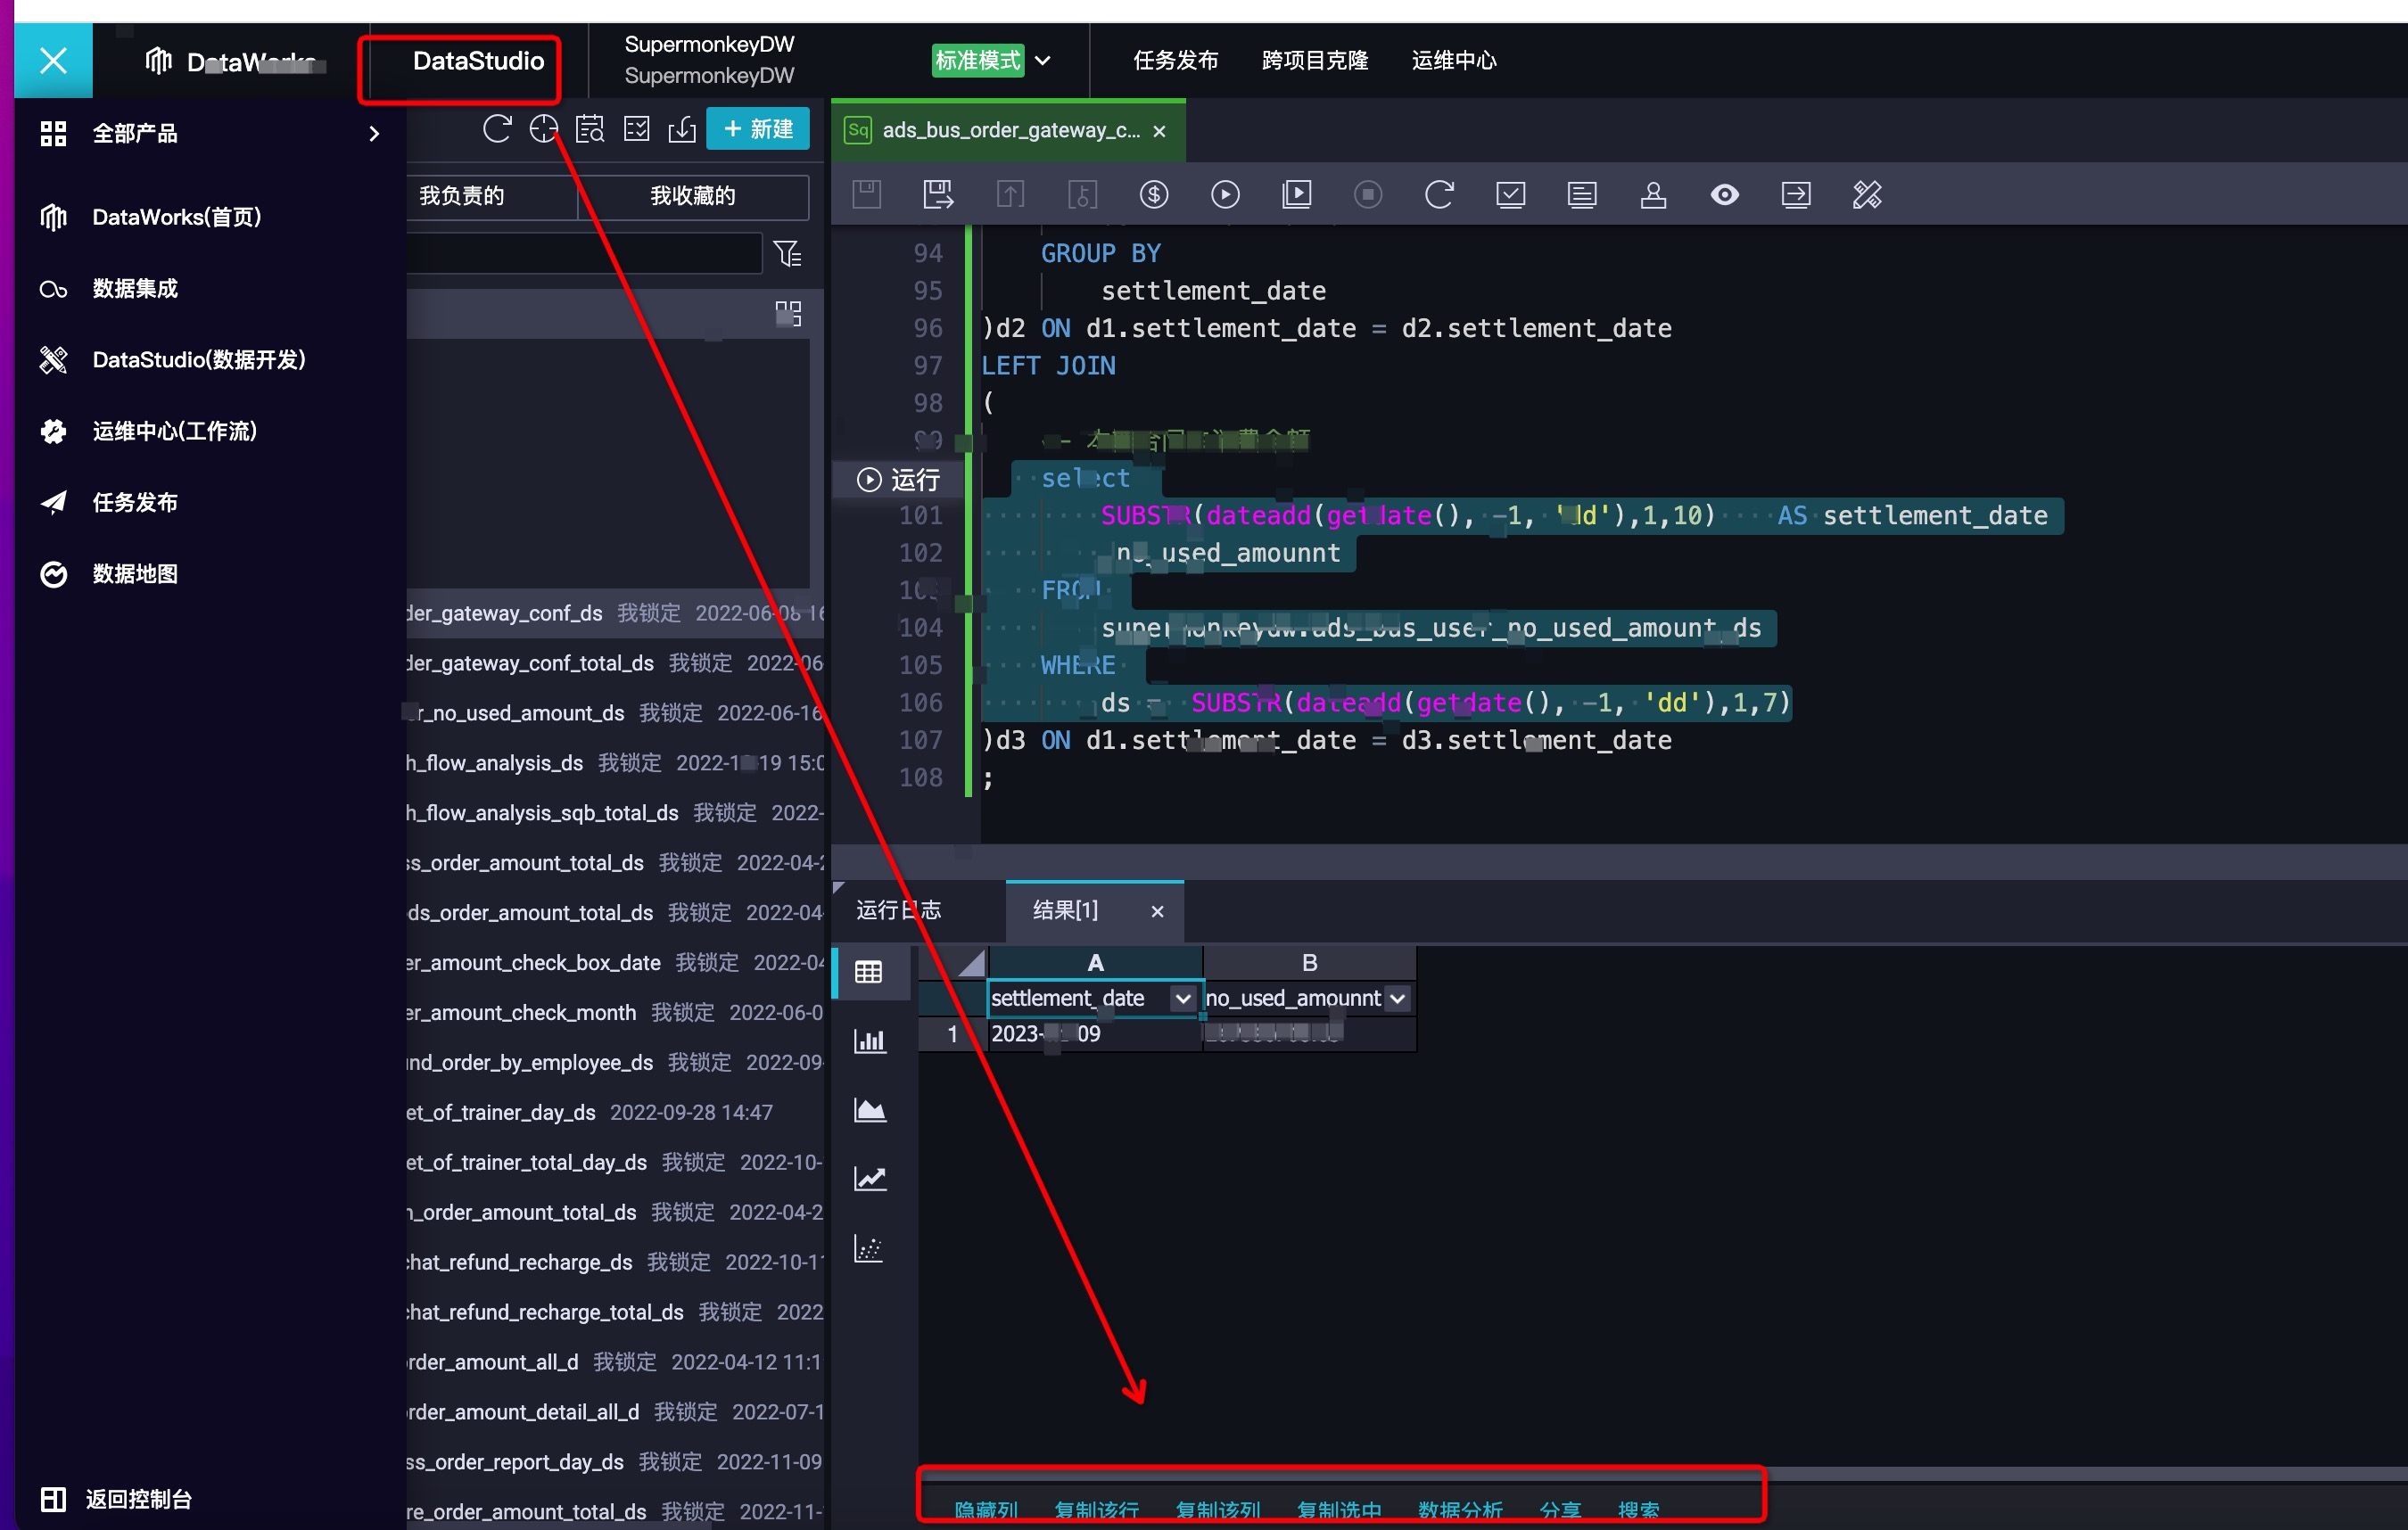Switch results to scatter plot icon

(x=868, y=1248)
